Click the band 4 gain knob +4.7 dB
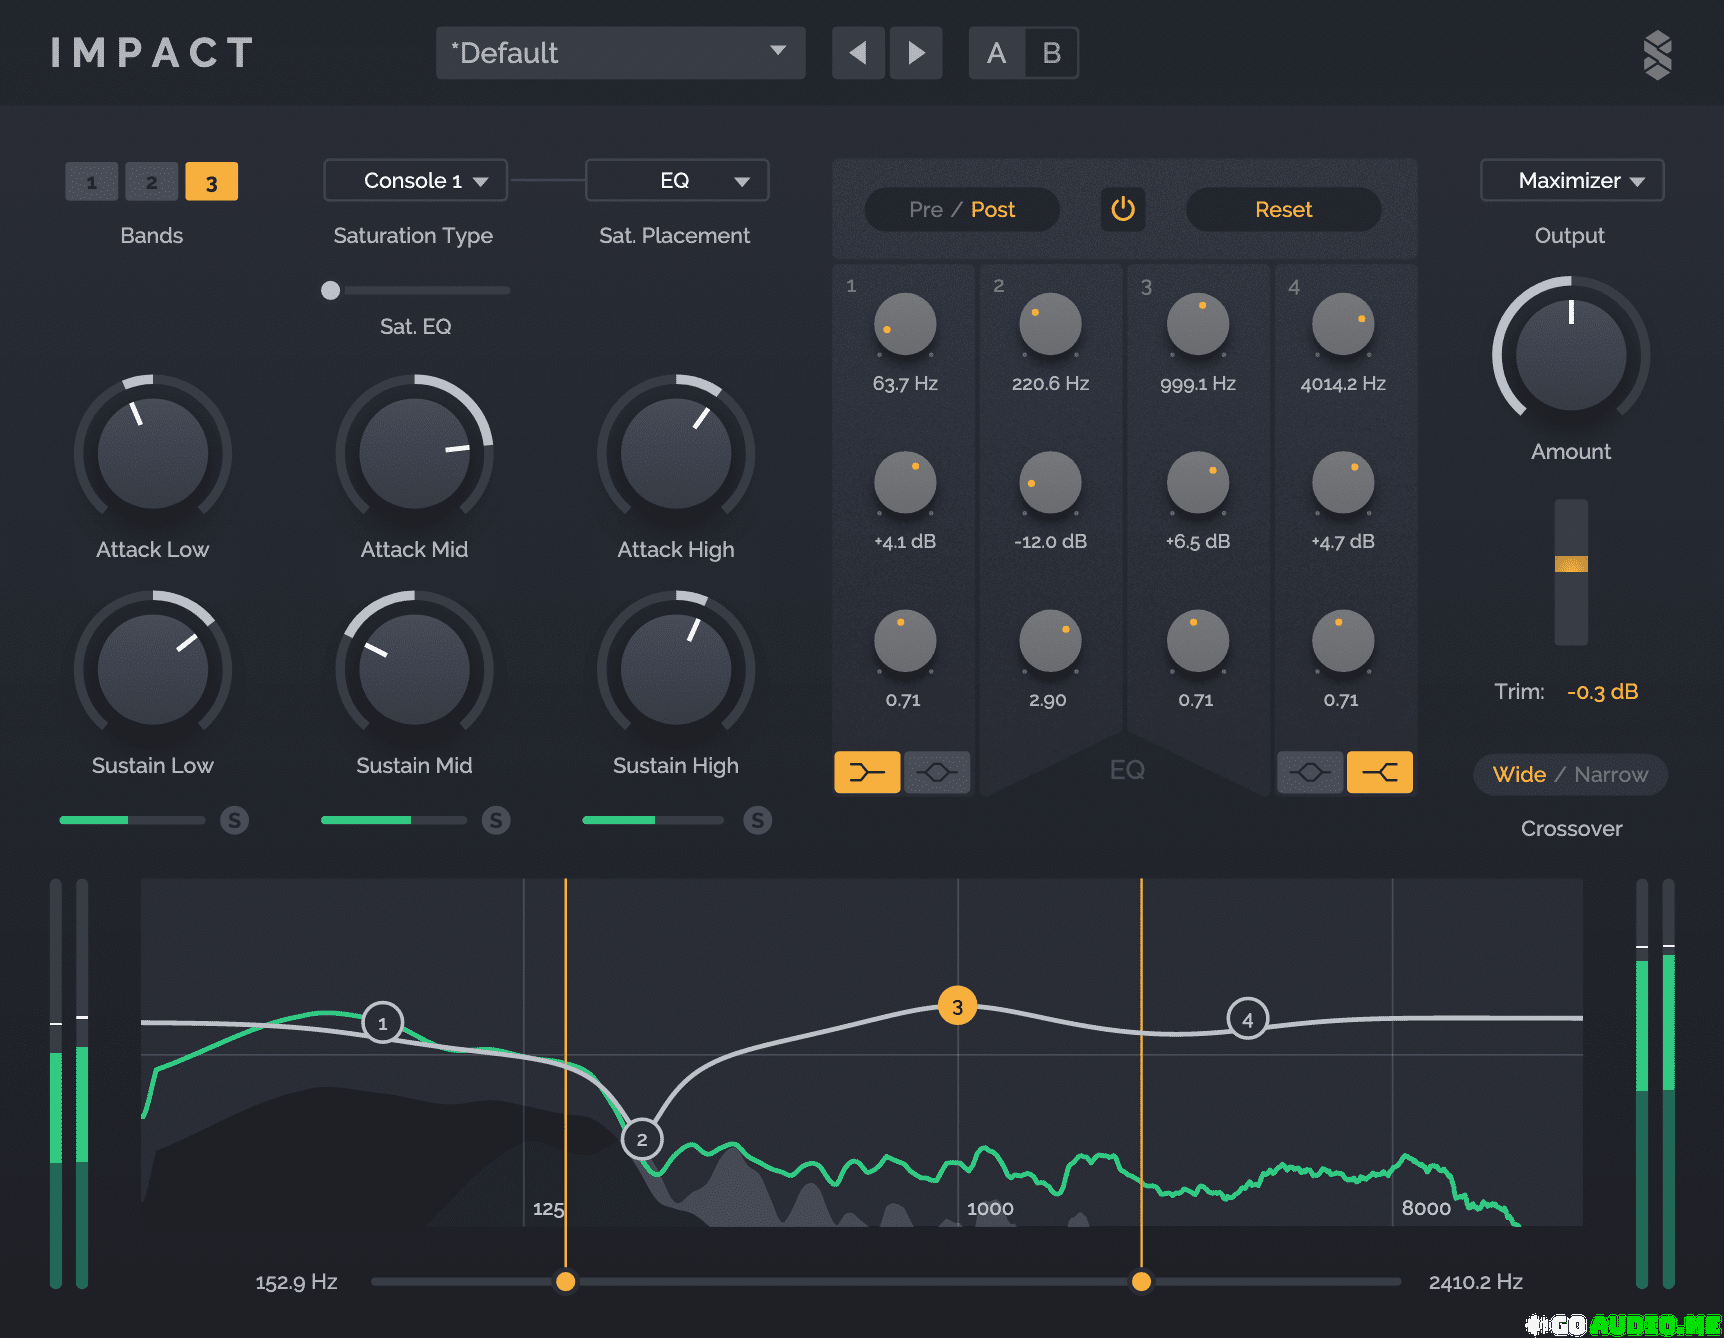This screenshot has height=1338, width=1724. (x=1343, y=482)
